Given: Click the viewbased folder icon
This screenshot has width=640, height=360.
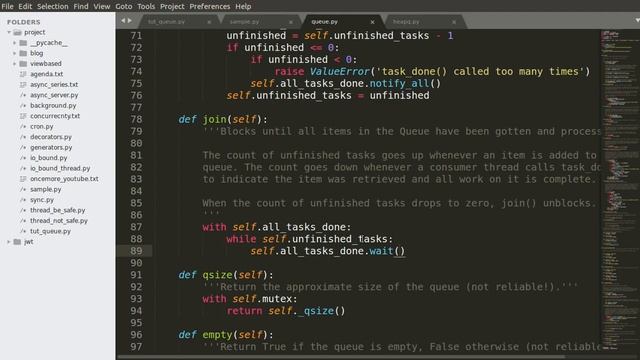Looking at the screenshot, I should click(23, 64).
